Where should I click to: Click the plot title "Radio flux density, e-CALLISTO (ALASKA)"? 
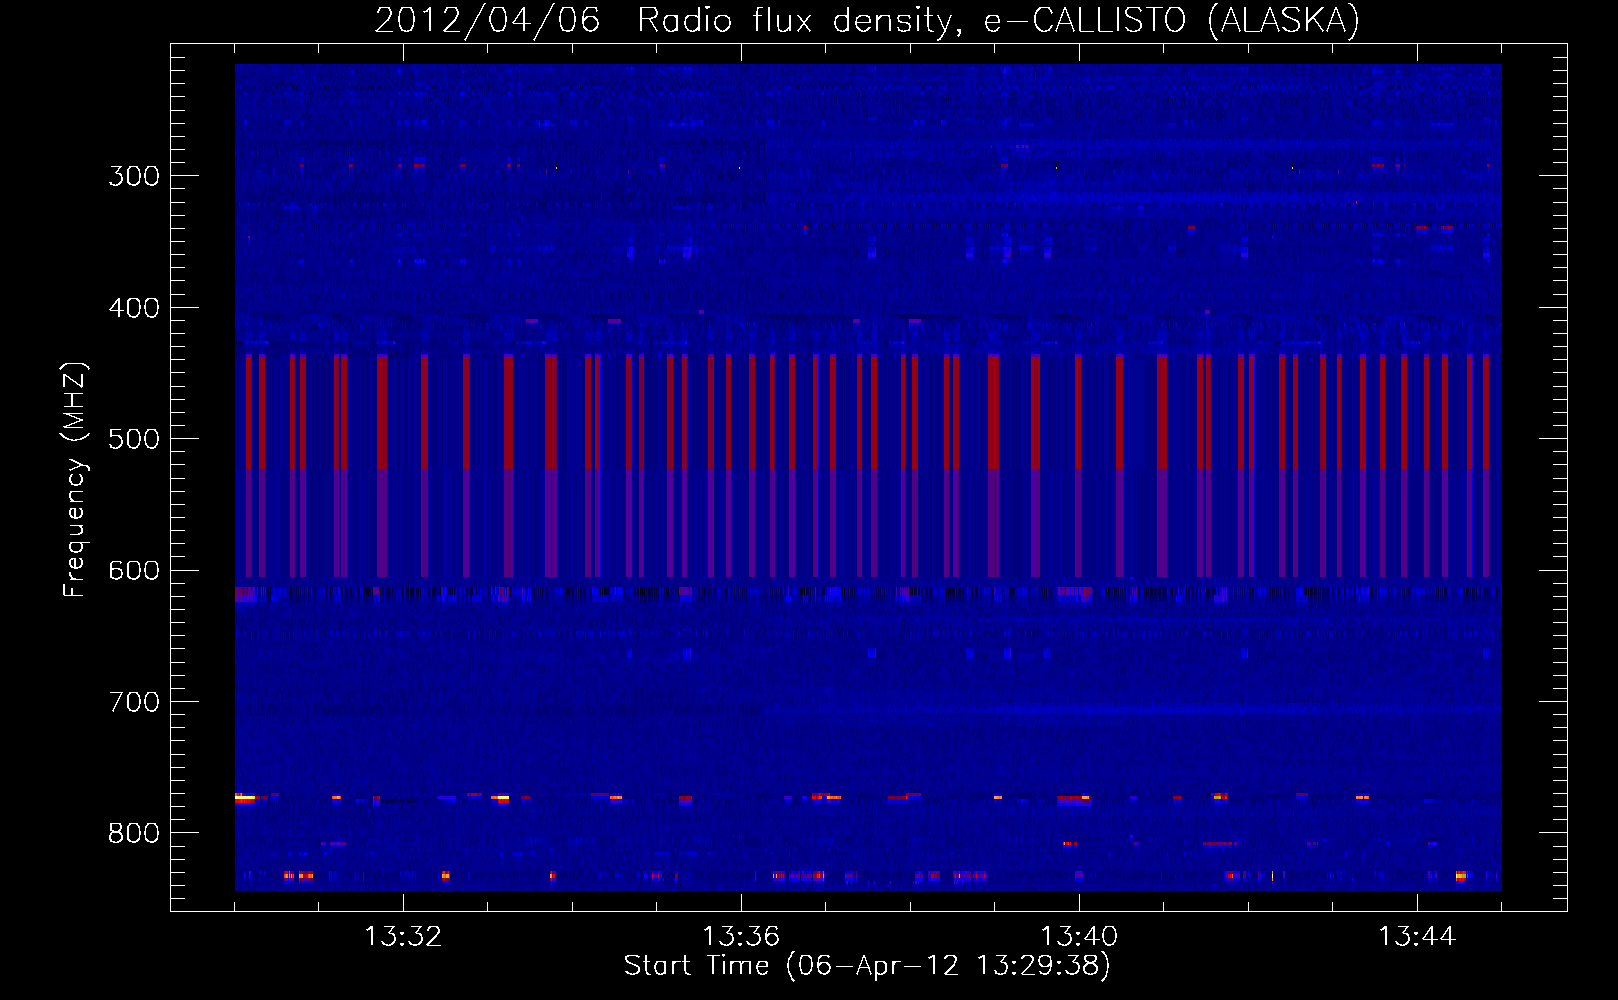(998, 21)
